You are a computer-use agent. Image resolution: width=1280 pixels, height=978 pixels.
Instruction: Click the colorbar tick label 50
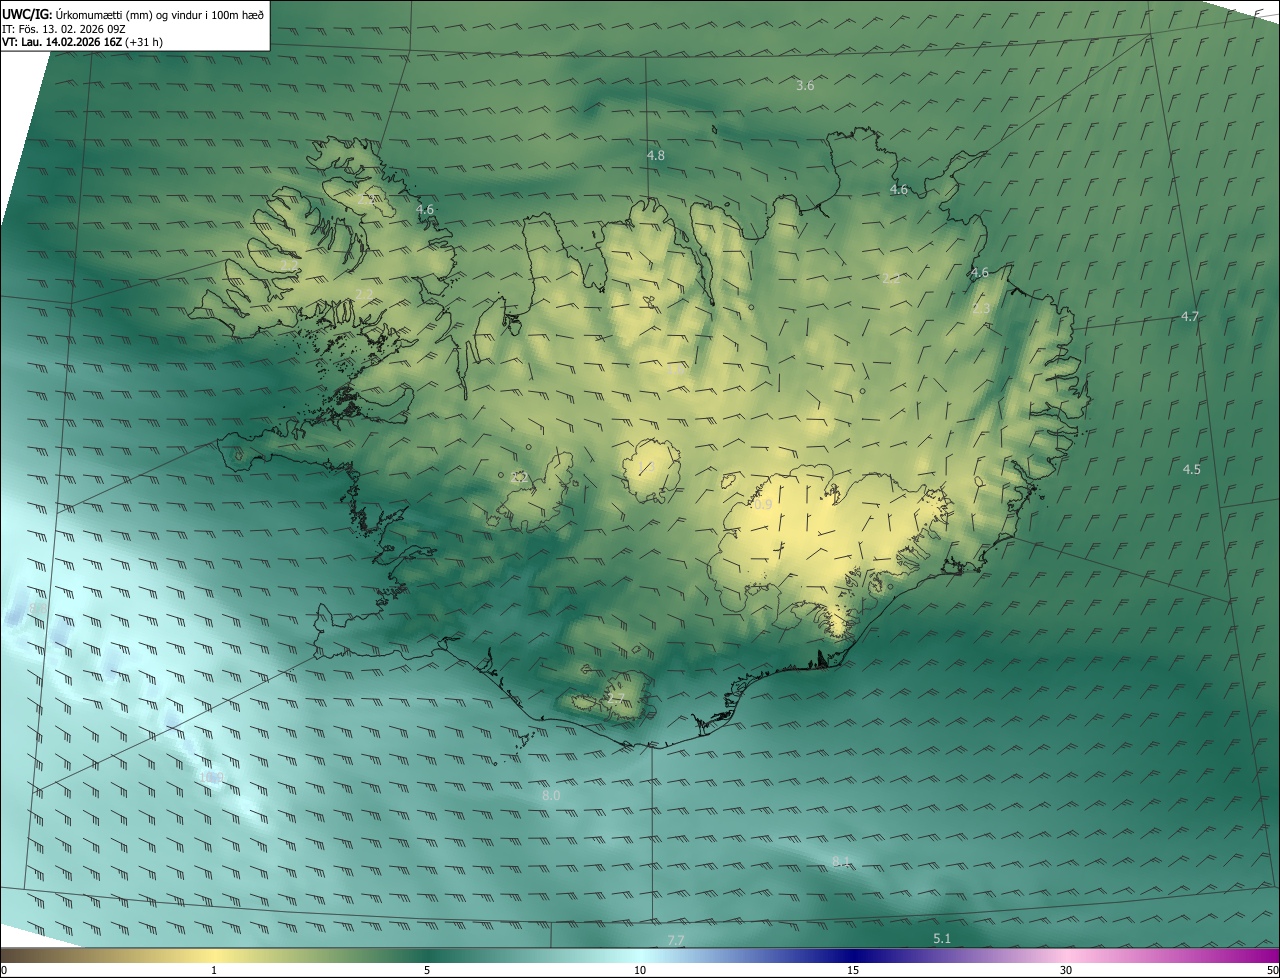tap(1272, 970)
